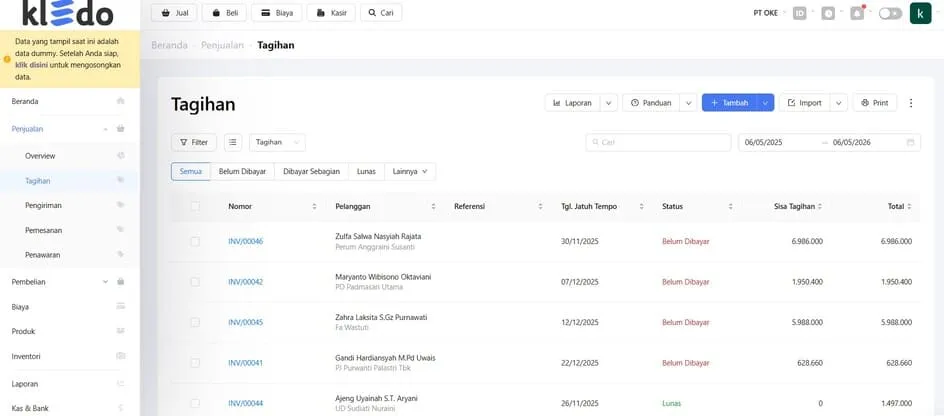Click the clock icon in header

pos(828,13)
